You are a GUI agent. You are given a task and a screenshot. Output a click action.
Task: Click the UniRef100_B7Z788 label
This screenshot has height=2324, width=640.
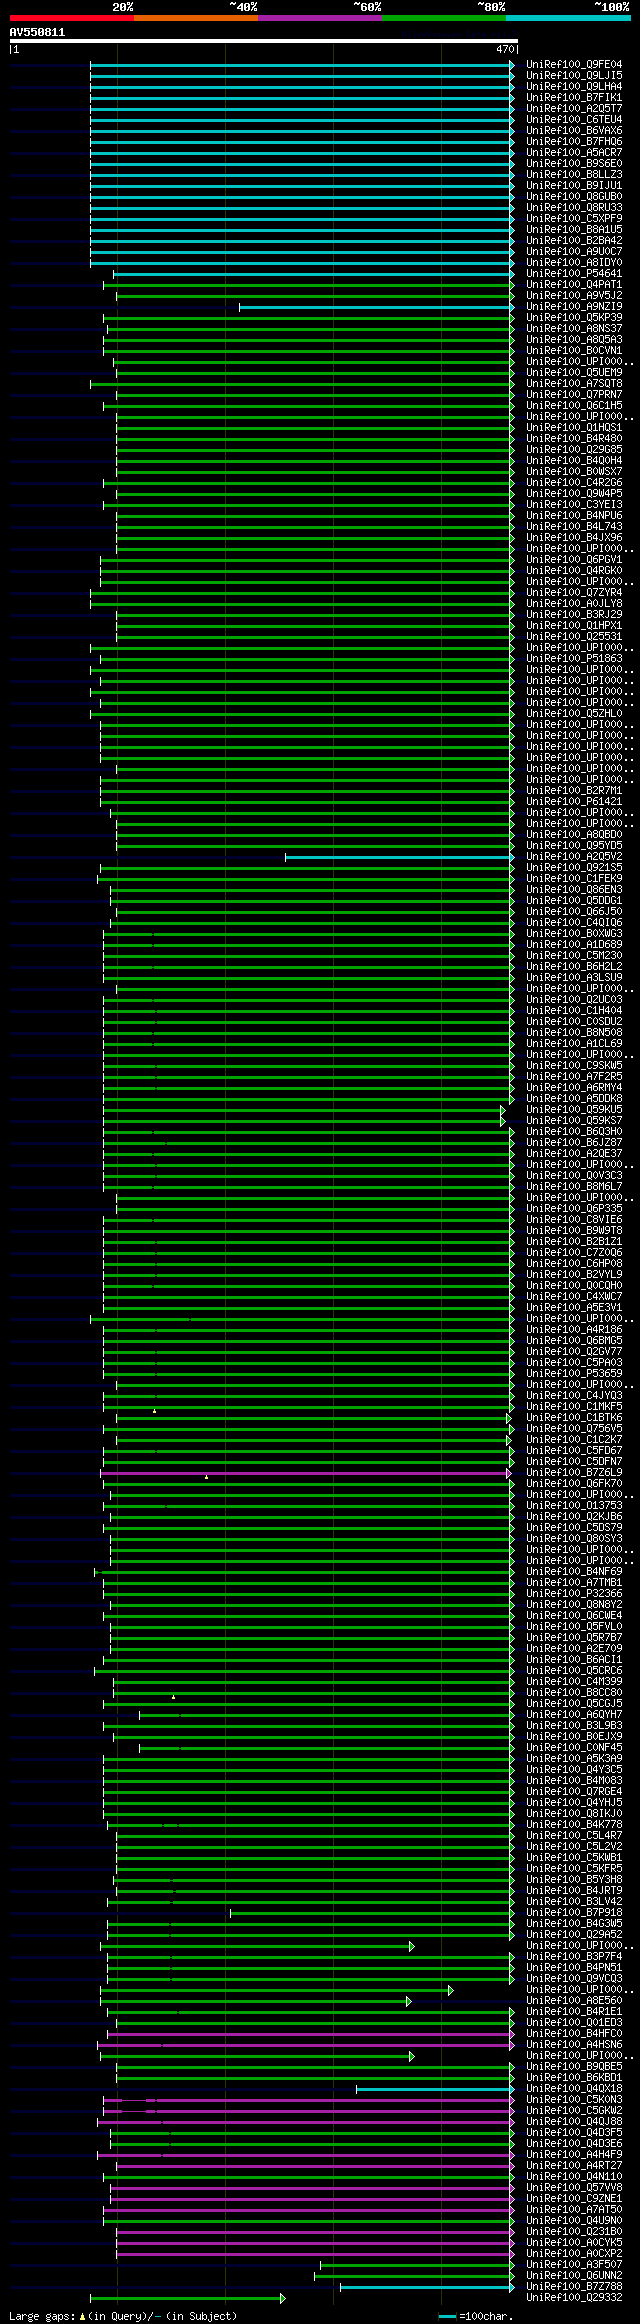click(x=574, y=2287)
